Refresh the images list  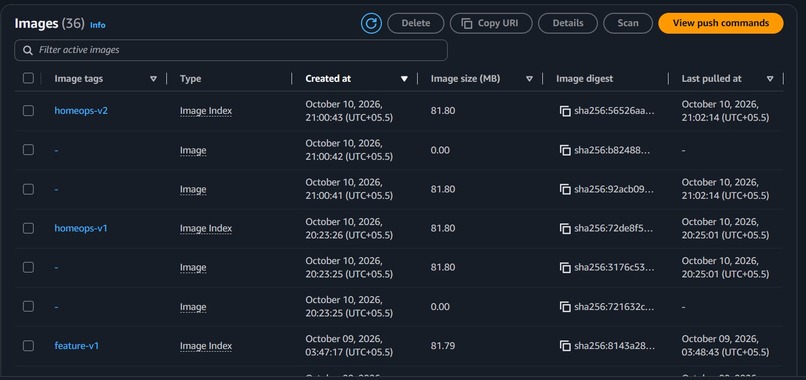tap(371, 23)
